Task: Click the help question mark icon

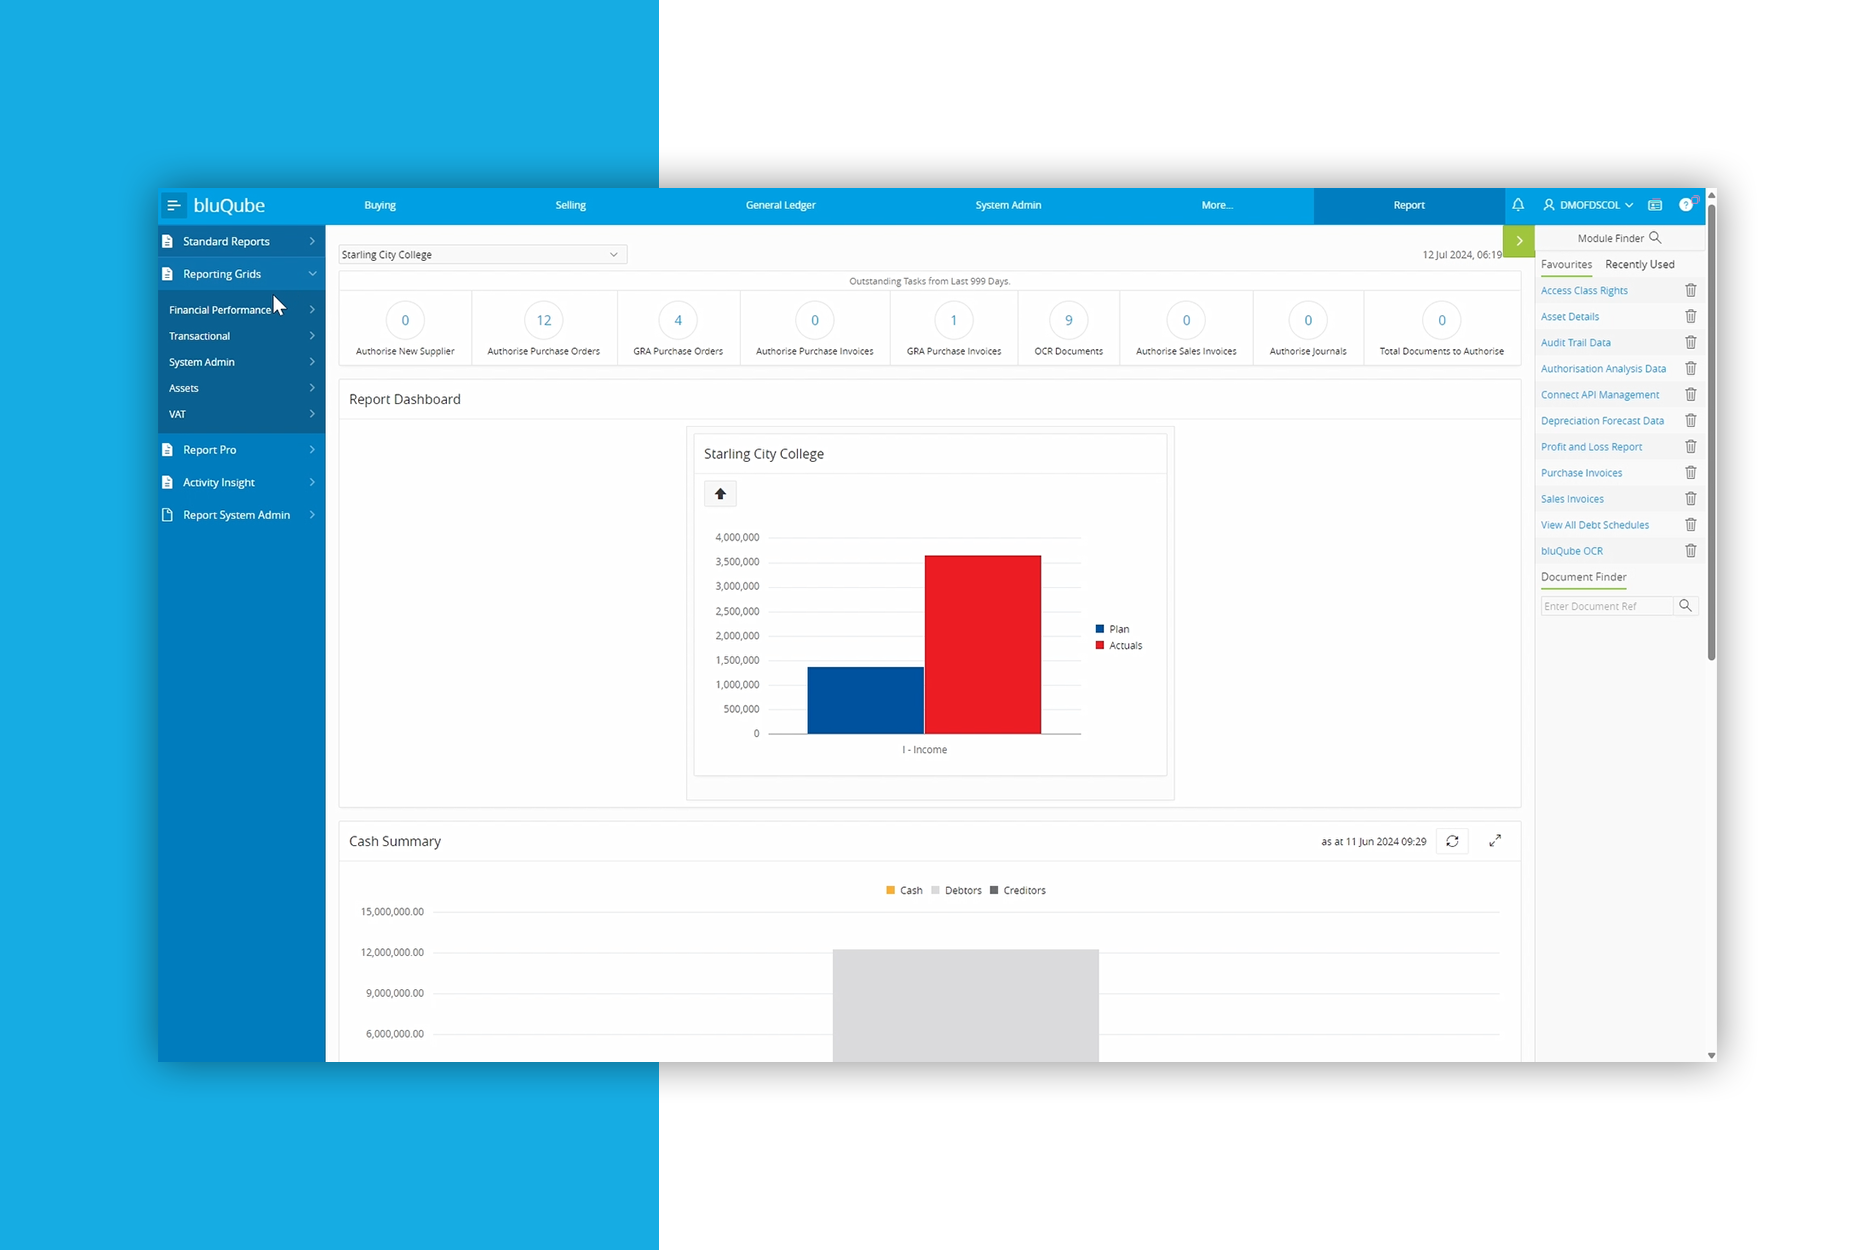Action: point(1686,205)
